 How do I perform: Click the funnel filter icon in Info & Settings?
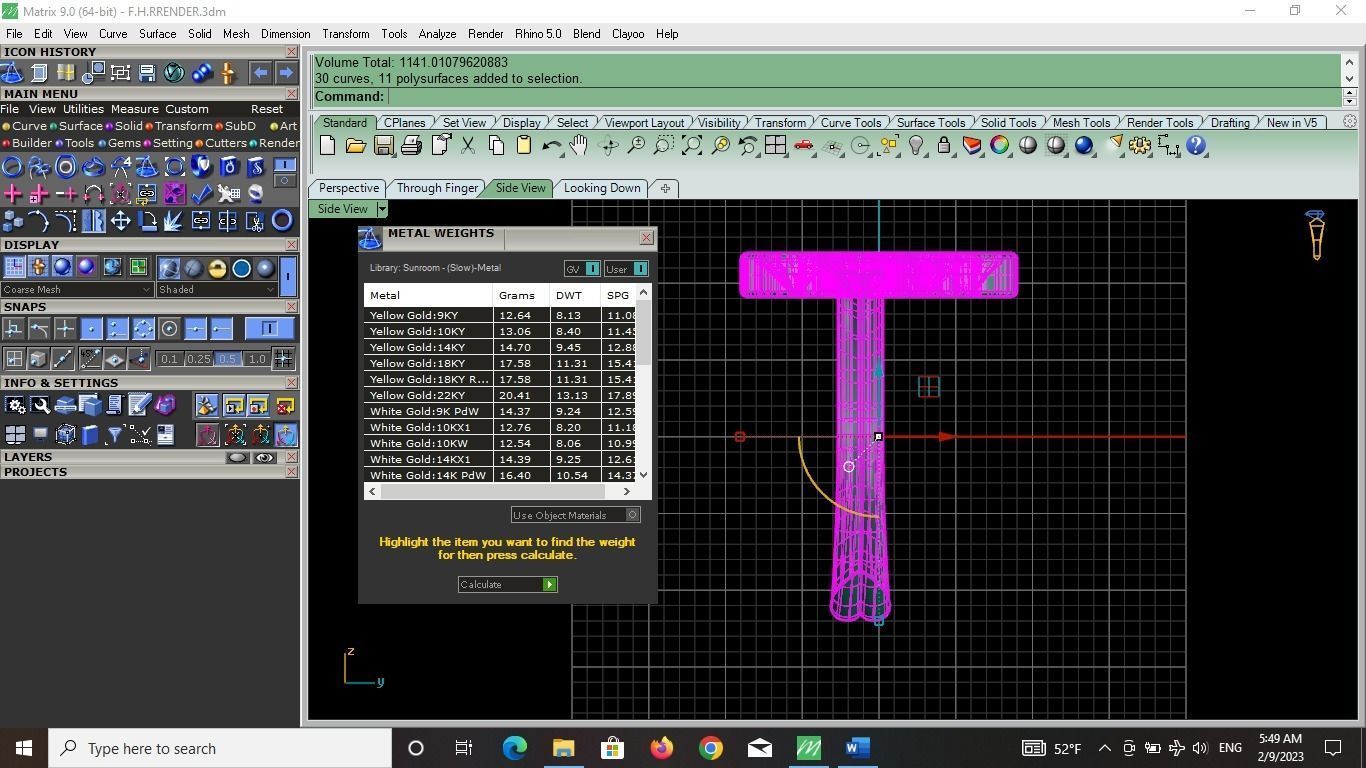[x=114, y=435]
